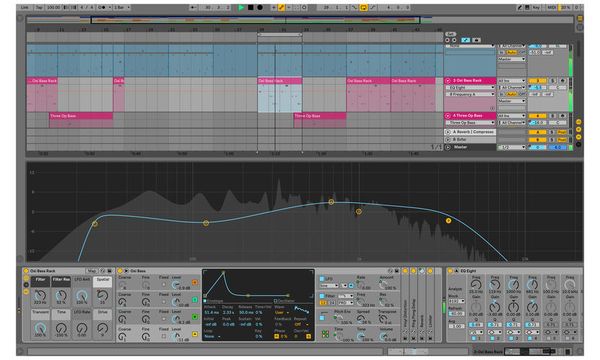Open the Three Op Bass device chooser dropdown
The height and width of the screenshot is (360, 600).
coord(470,122)
